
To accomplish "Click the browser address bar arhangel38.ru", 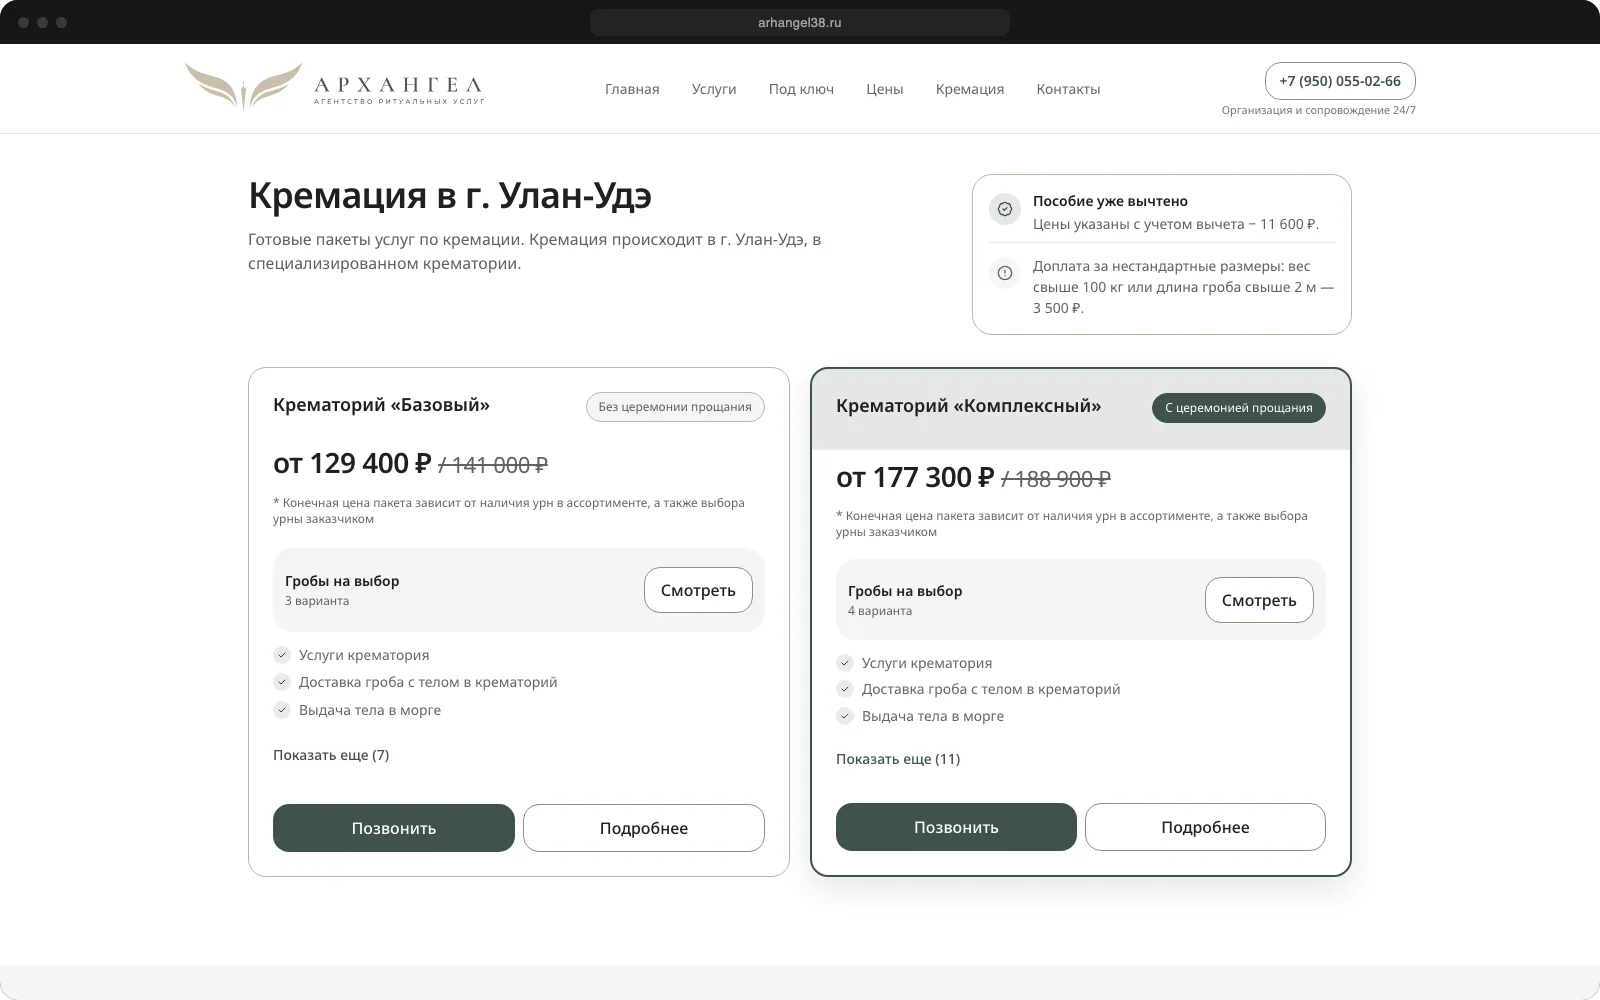I will point(800,22).
